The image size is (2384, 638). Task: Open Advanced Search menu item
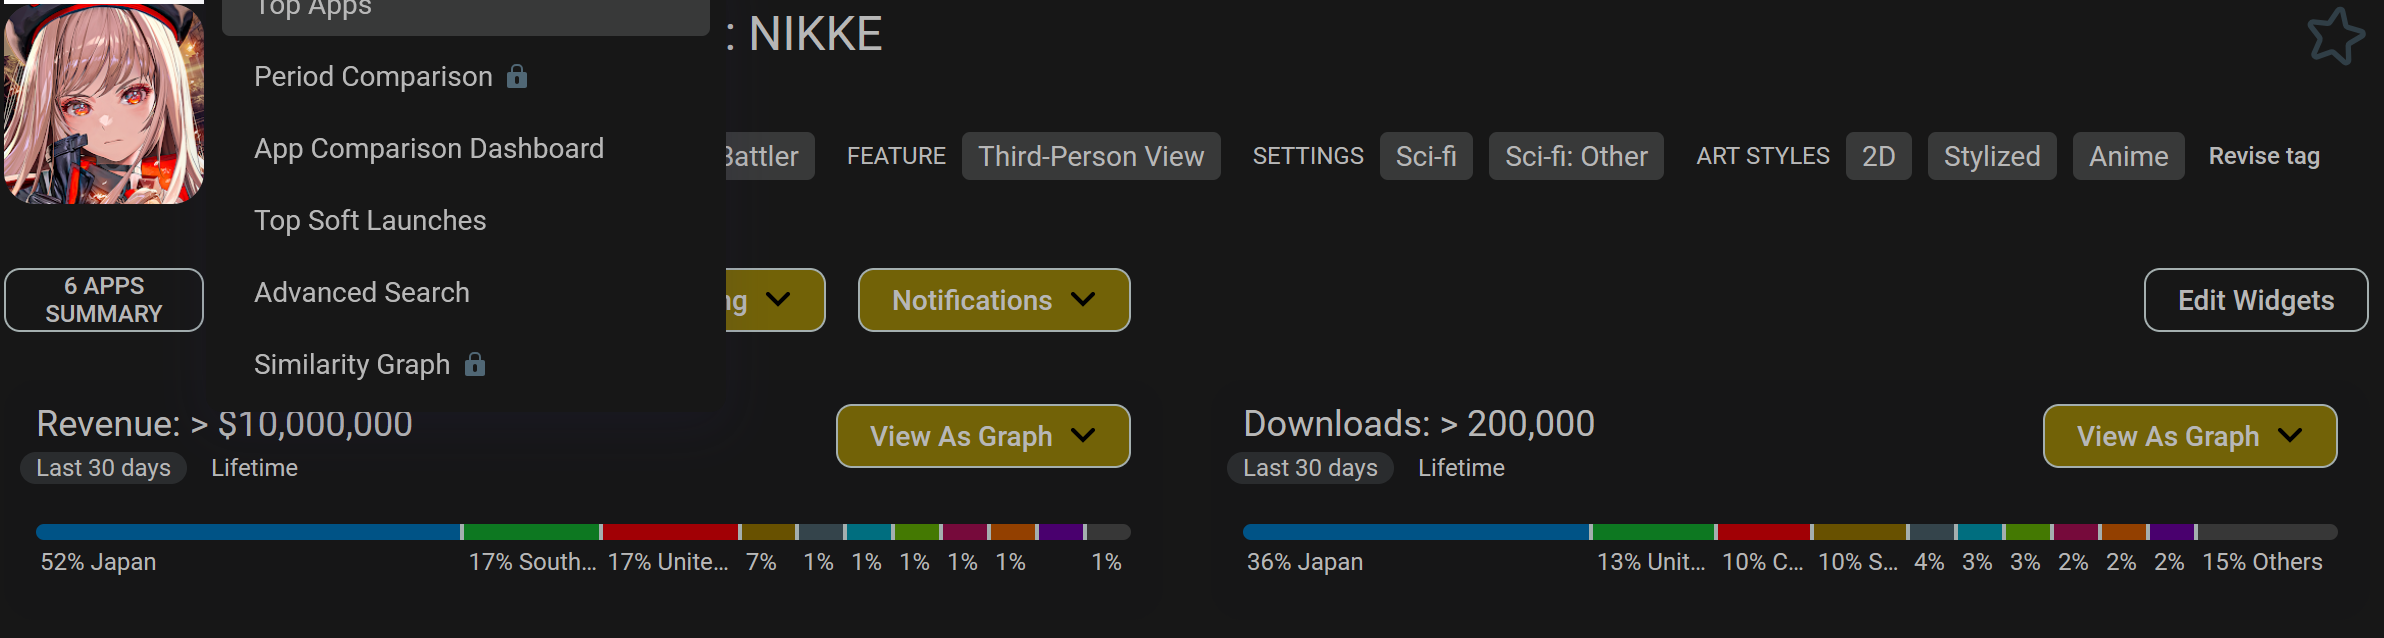tap(362, 292)
